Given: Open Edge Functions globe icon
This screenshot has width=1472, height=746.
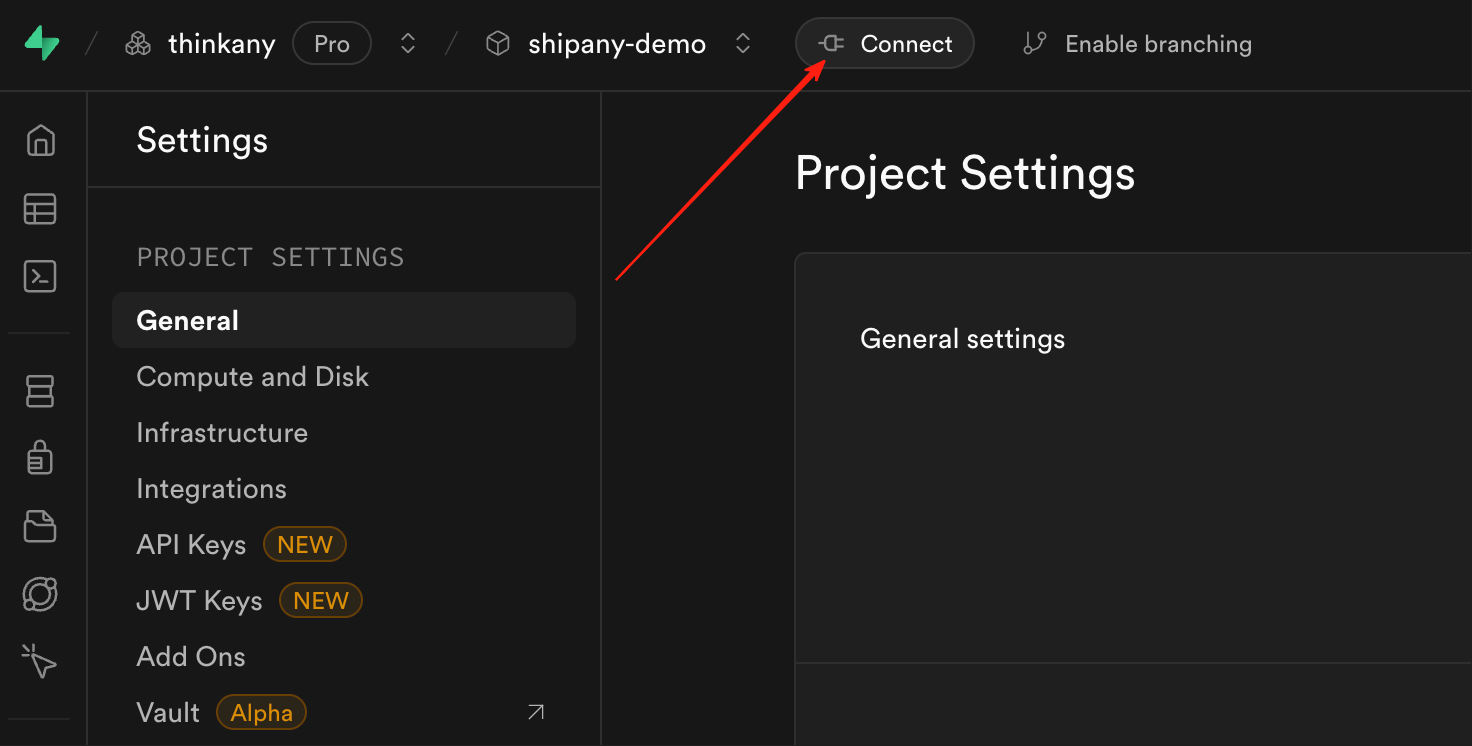Looking at the screenshot, I should [x=40, y=594].
